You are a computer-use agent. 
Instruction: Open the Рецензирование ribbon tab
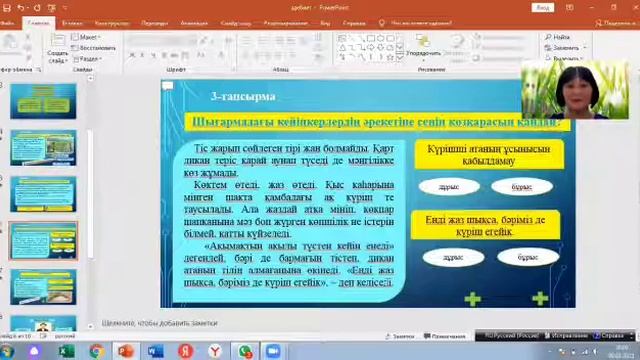286,23
